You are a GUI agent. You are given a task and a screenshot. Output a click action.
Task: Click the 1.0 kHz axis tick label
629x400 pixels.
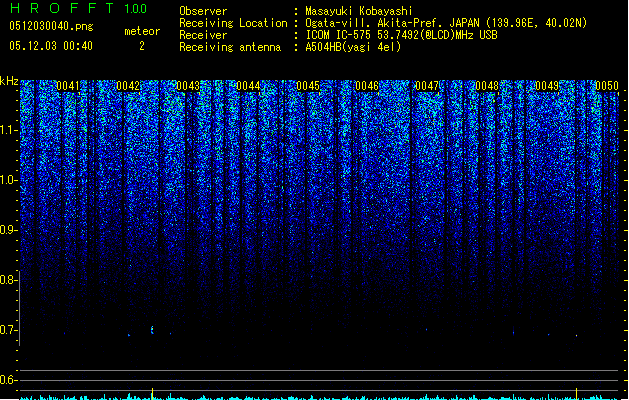point(9,181)
